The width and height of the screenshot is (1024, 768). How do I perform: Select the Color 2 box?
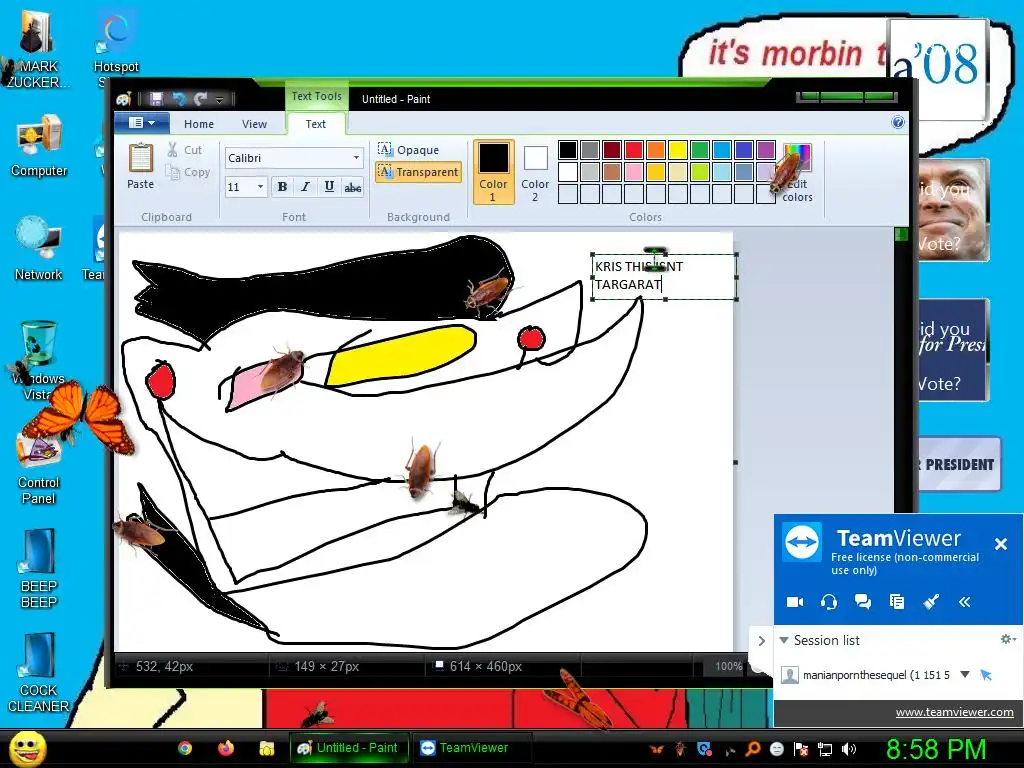(x=535, y=172)
